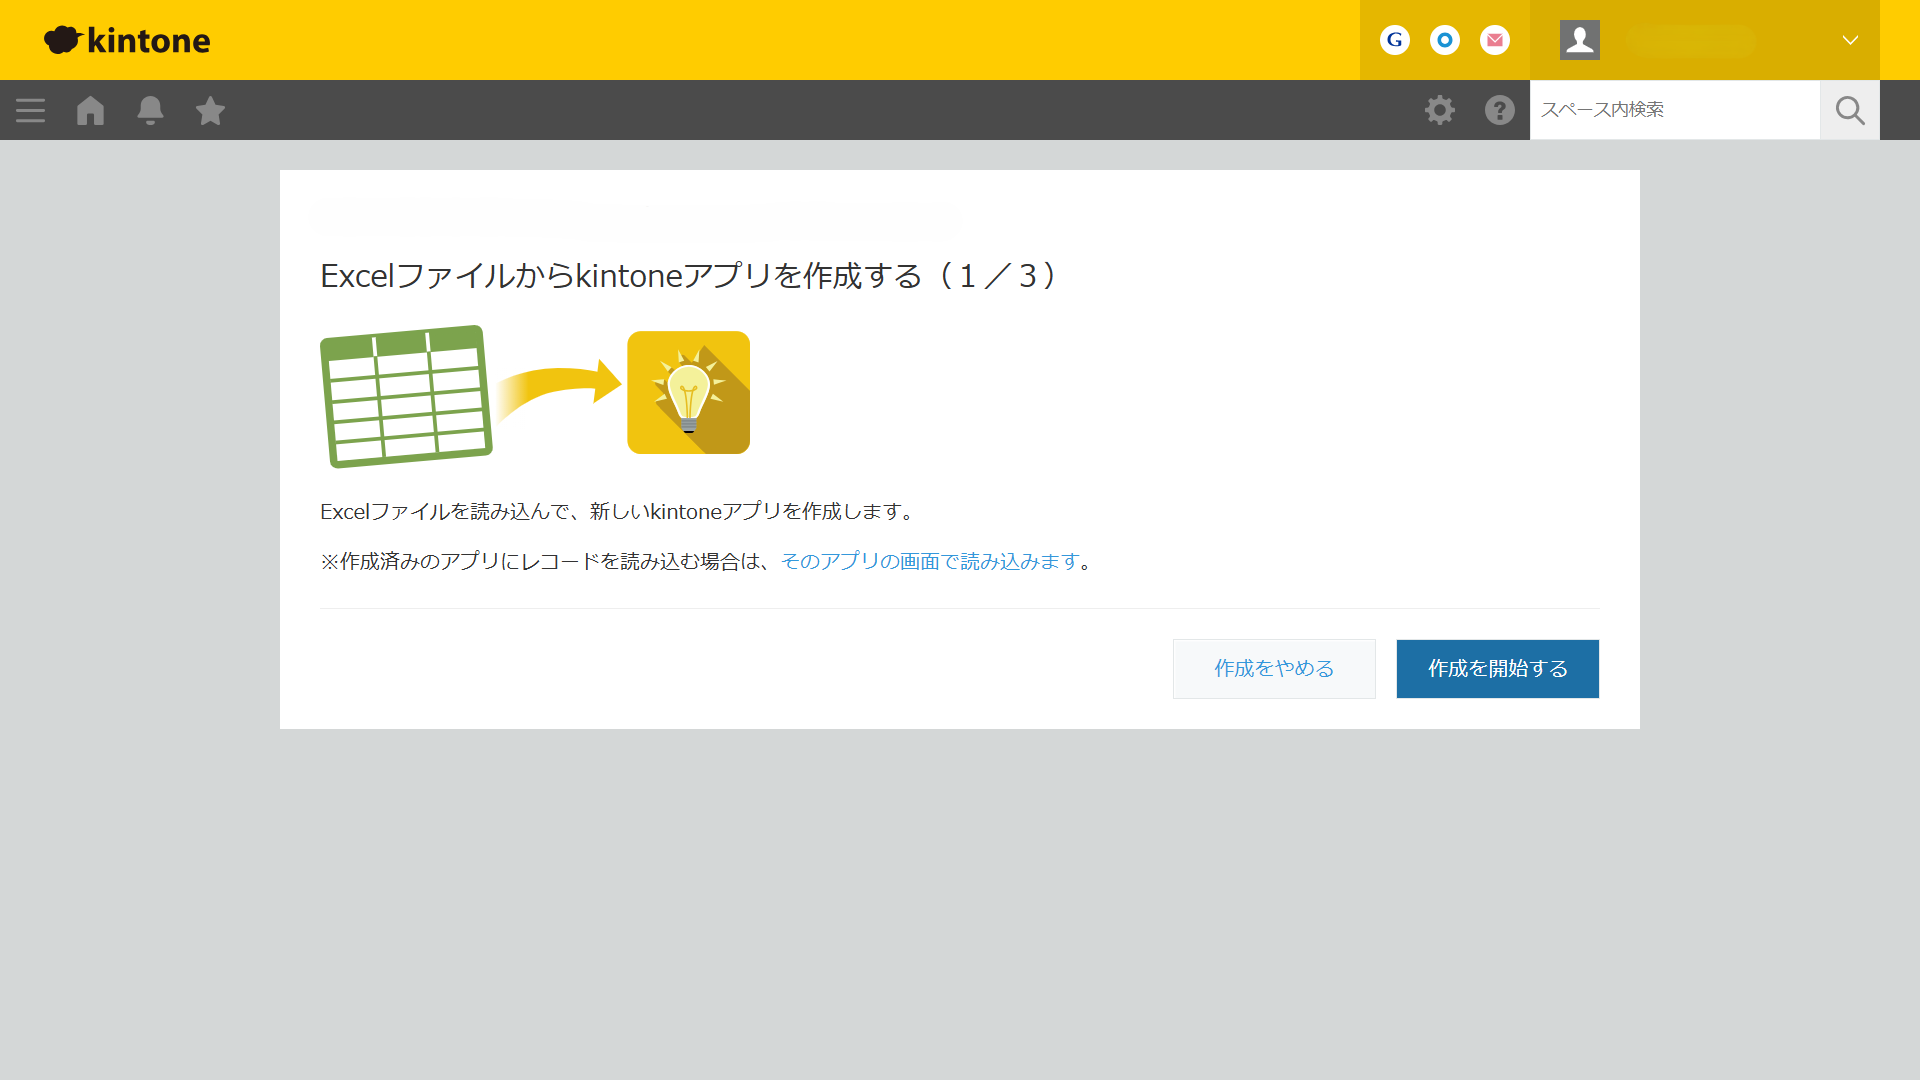Open notifications via the bell icon
The height and width of the screenshot is (1080, 1920).
click(150, 110)
